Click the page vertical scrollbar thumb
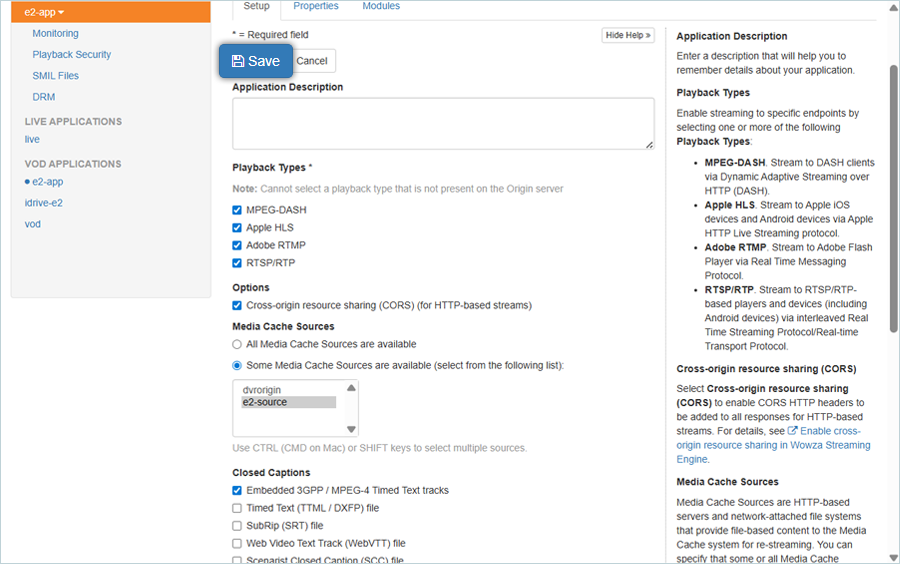 click(x=894, y=198)
